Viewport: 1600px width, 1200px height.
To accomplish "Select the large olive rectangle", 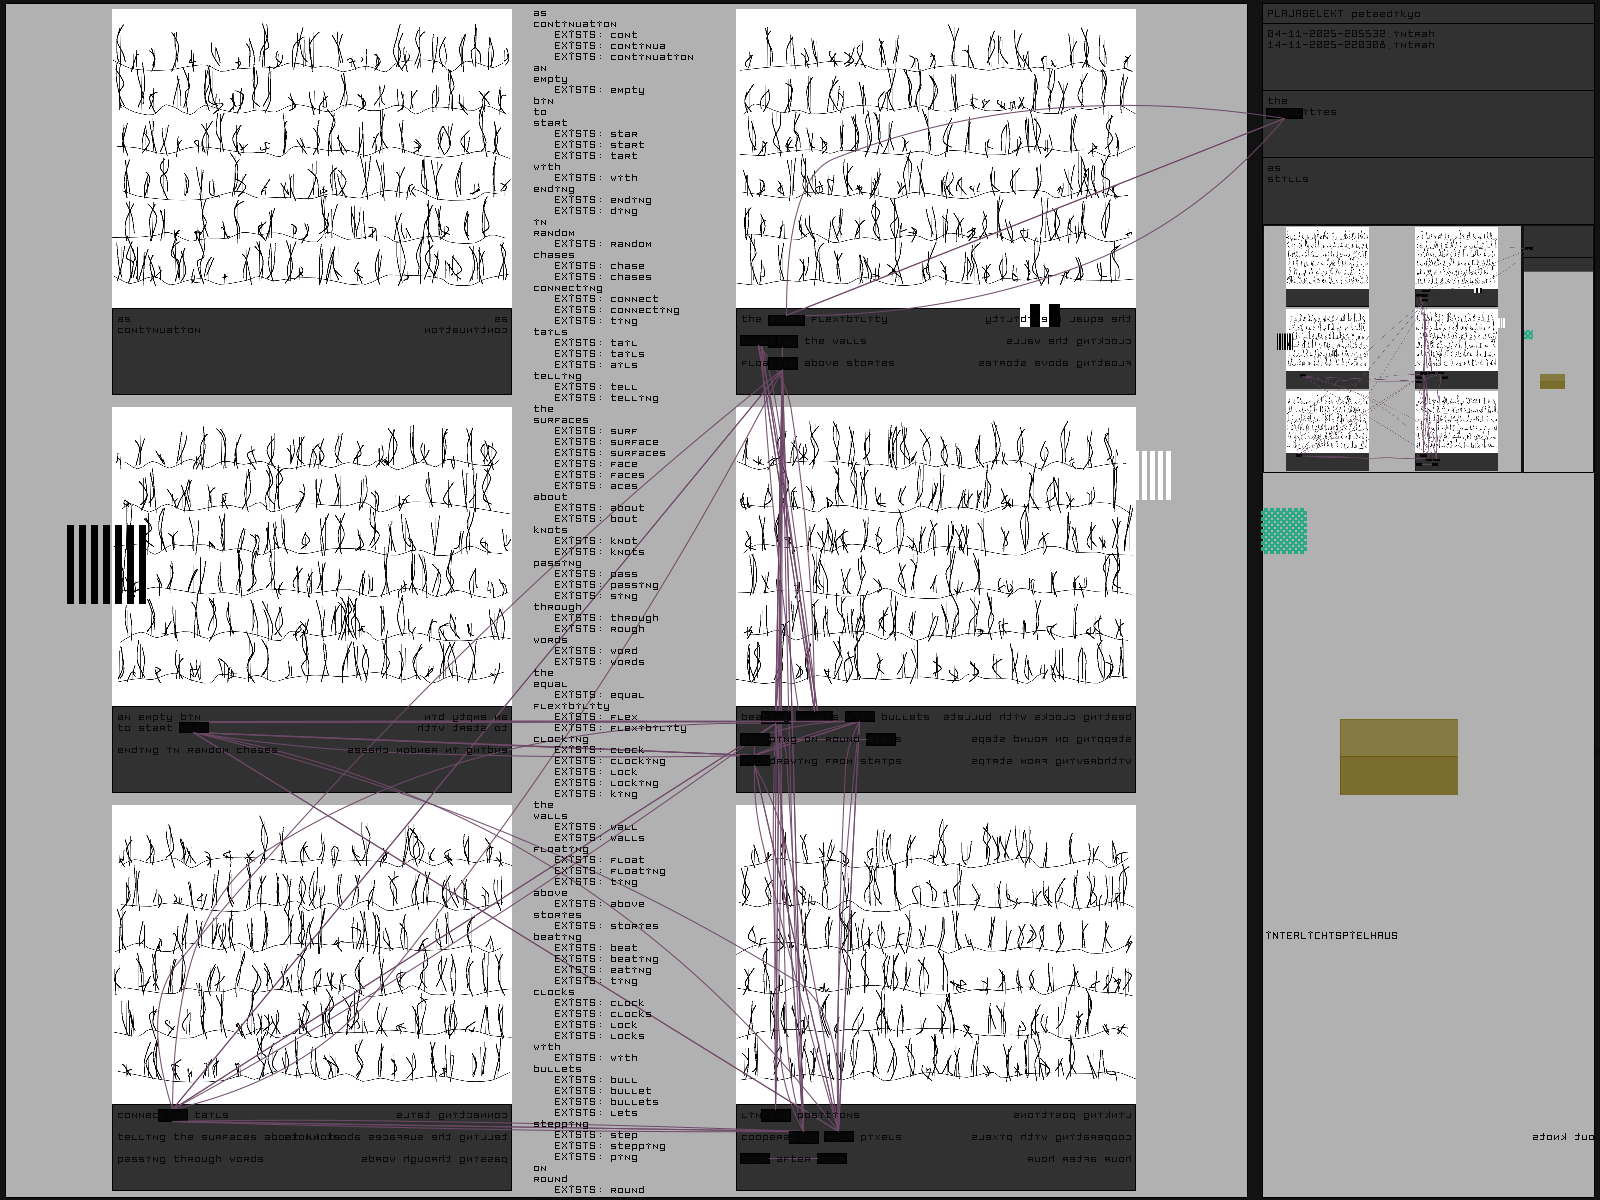I will 1398,757.
